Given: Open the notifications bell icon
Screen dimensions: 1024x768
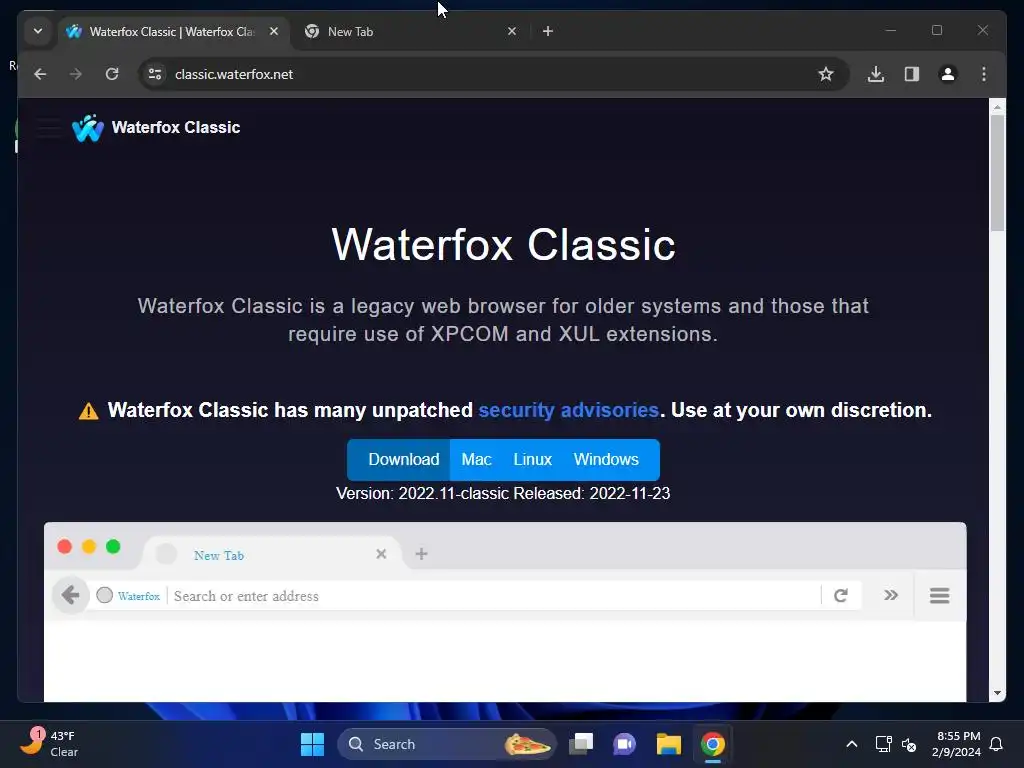Looking at the screenshot, I should 997,744.
